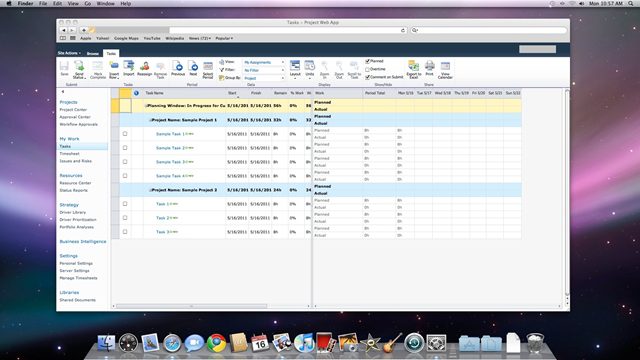Screen dimensions: 640x360
Task: Click the Send Status ribbon icon
Action: (79, 69)
